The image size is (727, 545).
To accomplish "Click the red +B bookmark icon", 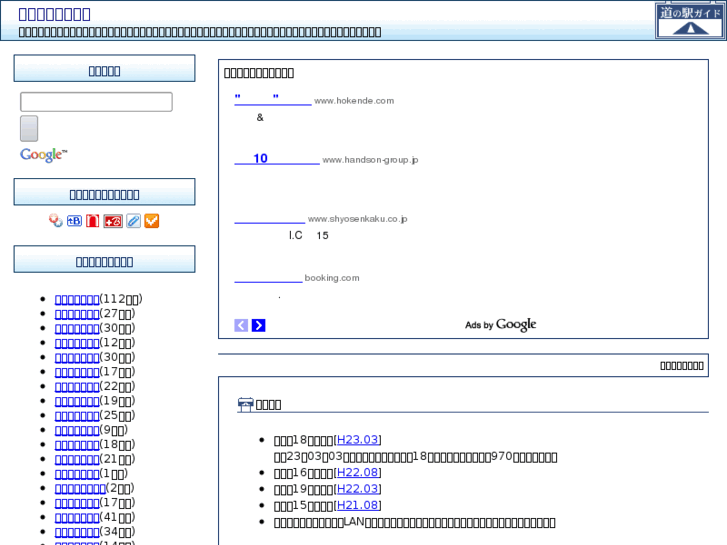I will coord(113,221).
